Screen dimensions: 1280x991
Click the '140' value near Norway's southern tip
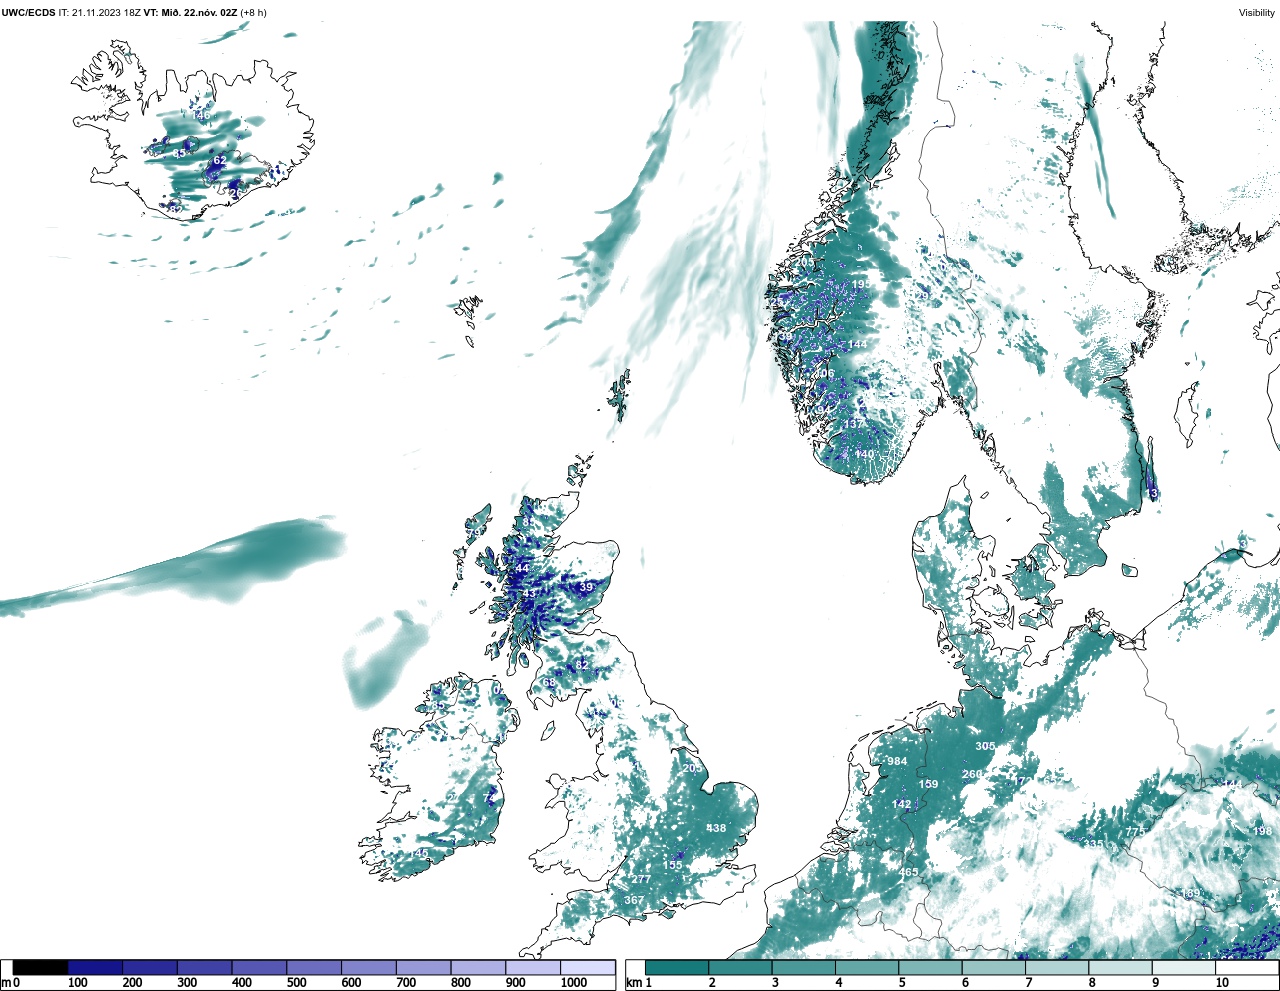point(865,454)
